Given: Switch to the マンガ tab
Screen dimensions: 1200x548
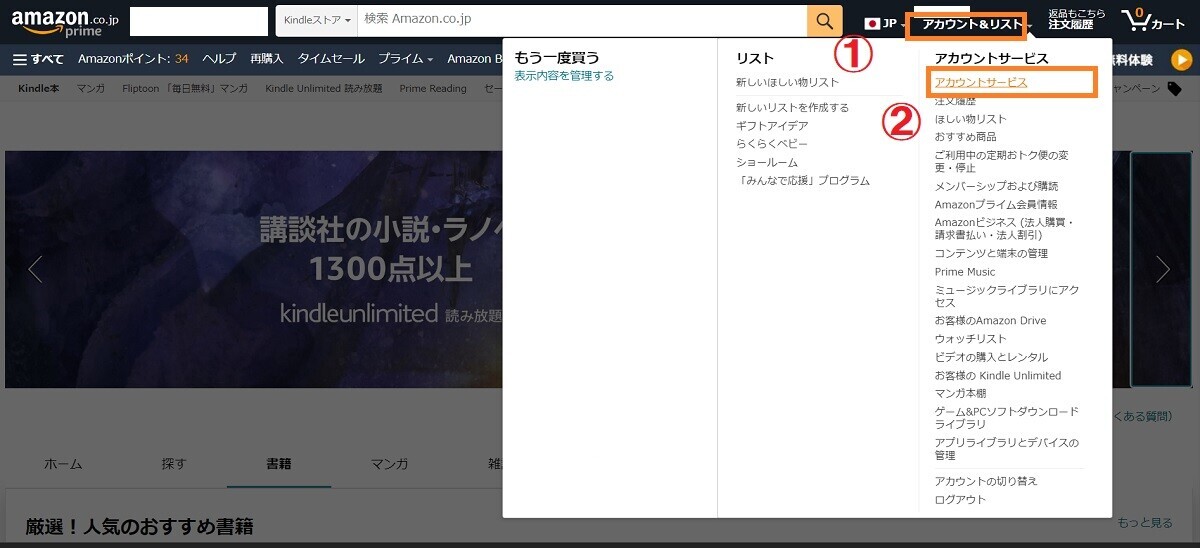Looking at the screenshot, I should click(x=389, y=464).
